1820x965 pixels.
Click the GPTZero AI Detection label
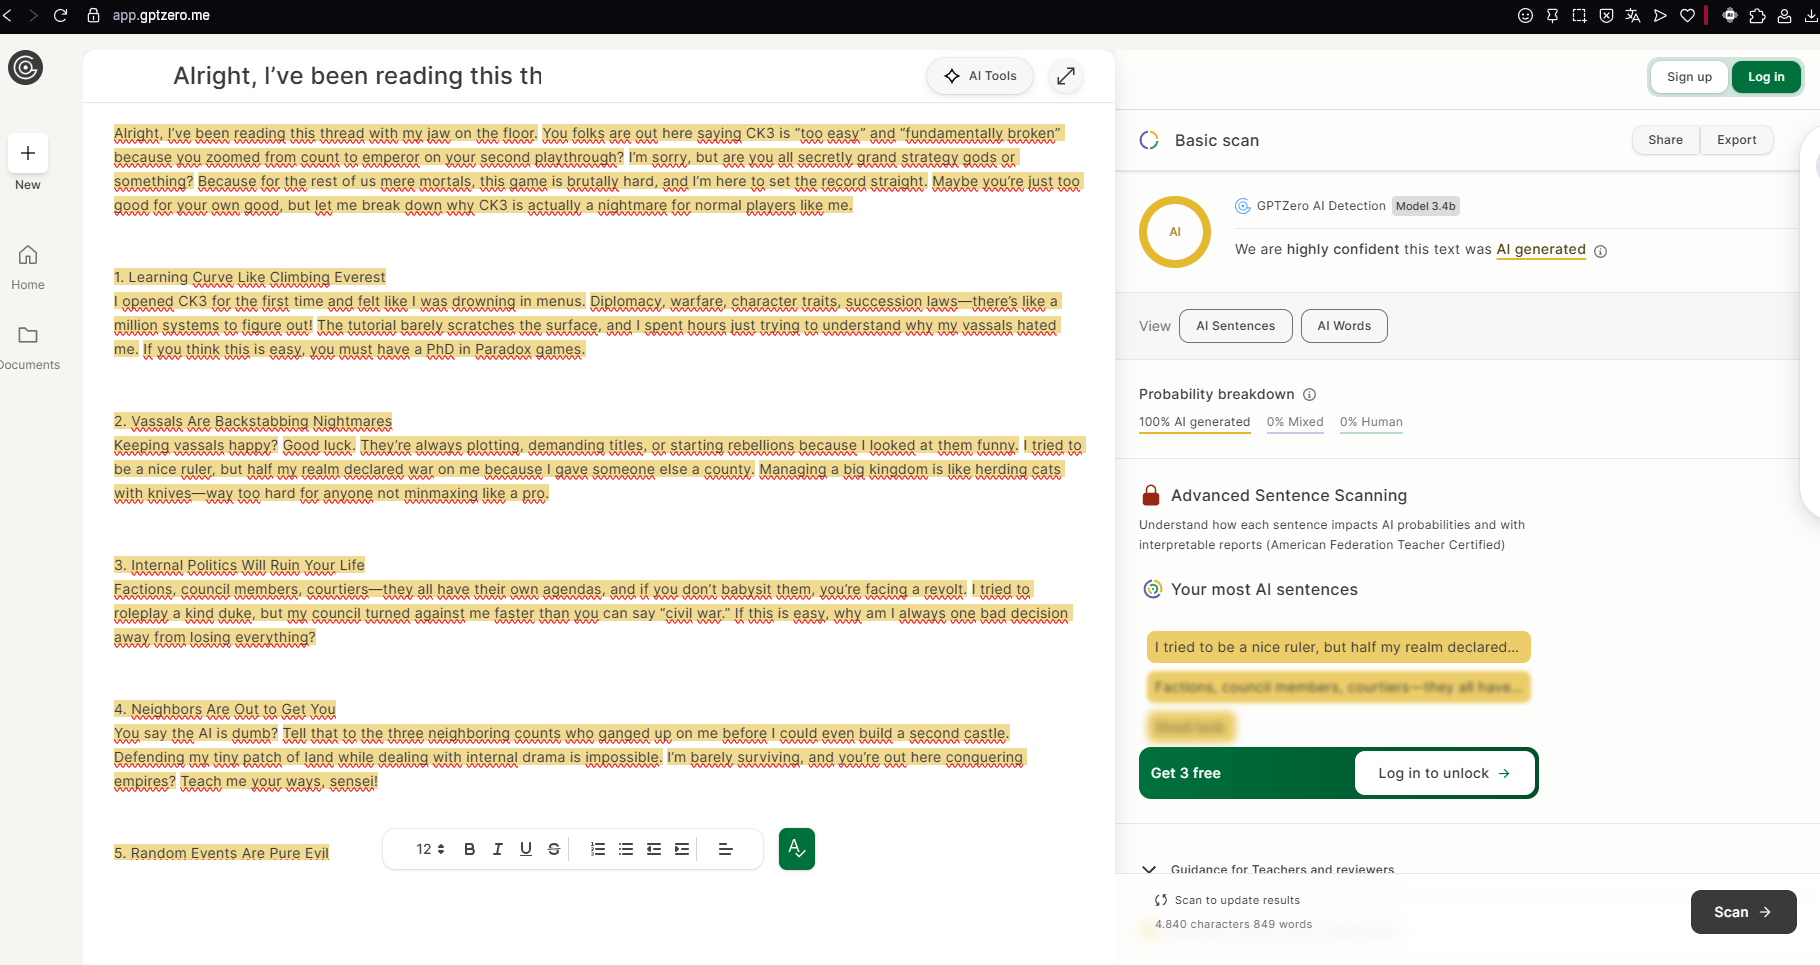[x=1321, y=206]
